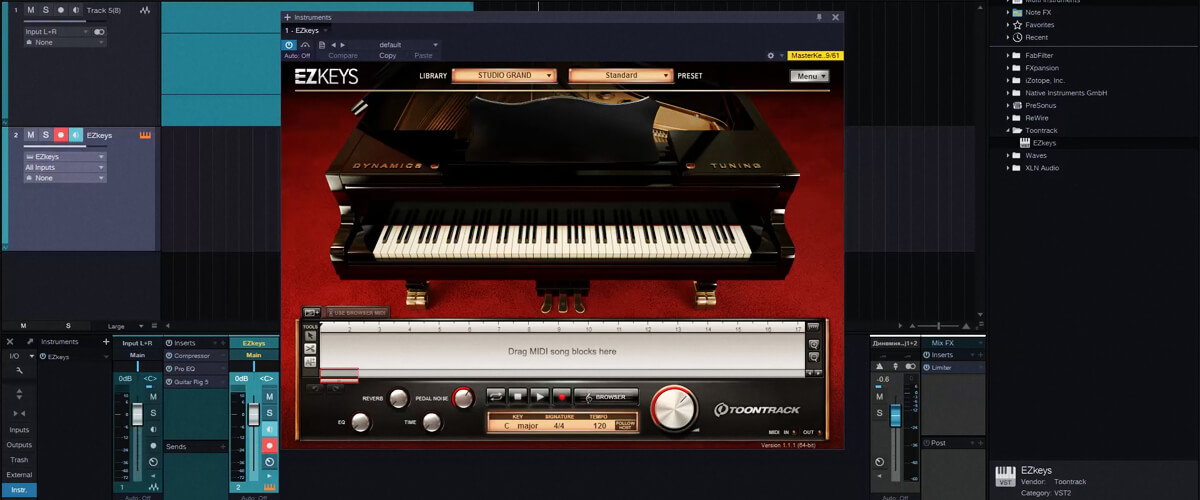
Task: Open plugin settings gear icon
Action: (771, 56)
